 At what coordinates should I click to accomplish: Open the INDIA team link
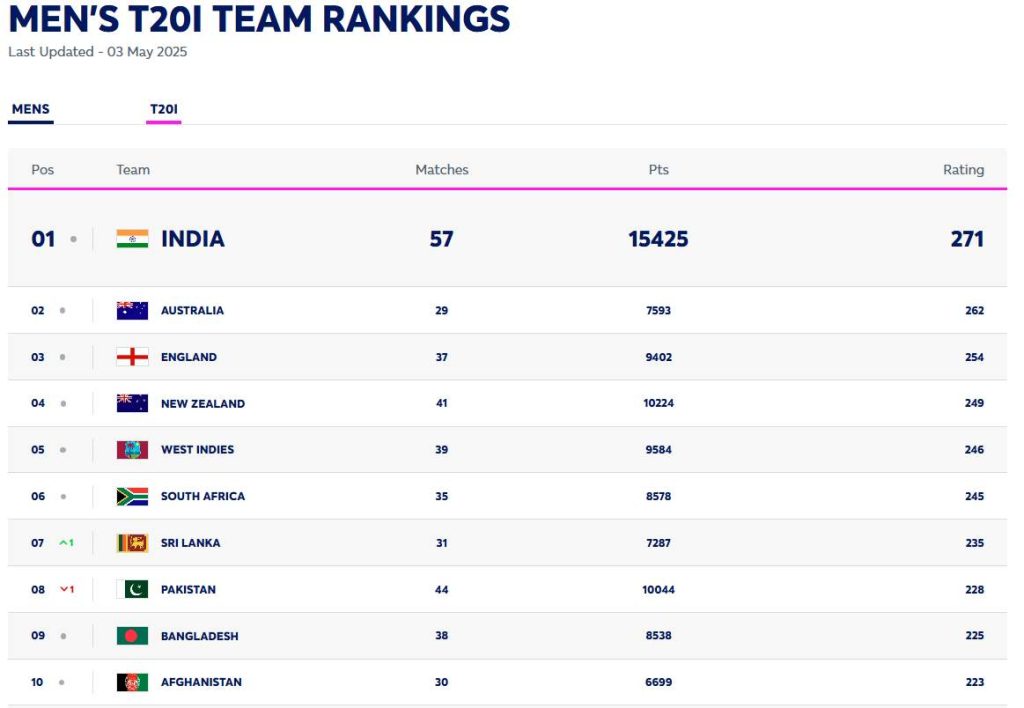[193, 239]
